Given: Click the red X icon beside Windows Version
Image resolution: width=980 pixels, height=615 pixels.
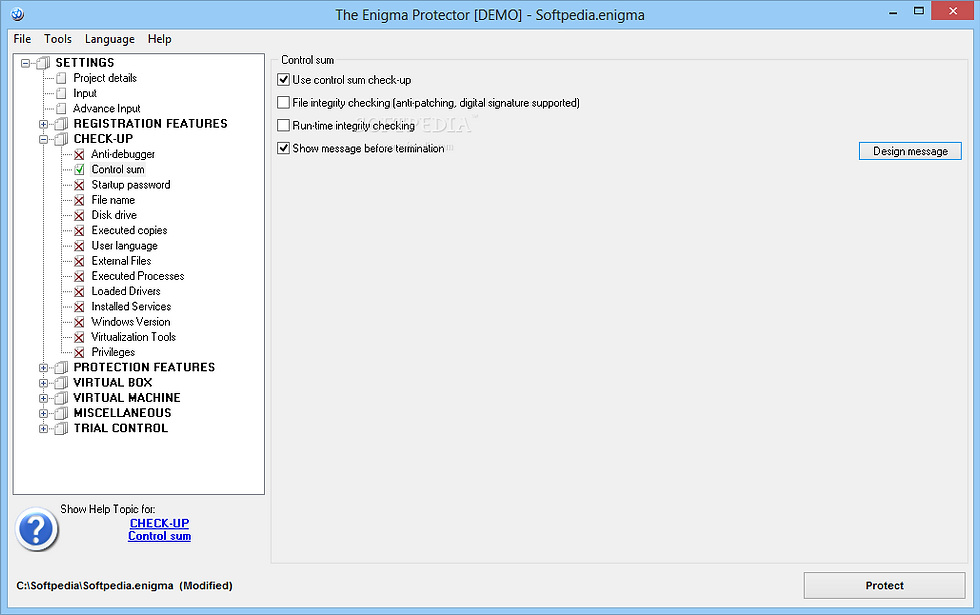Looking at the screenshot, I should click(79, 322).
